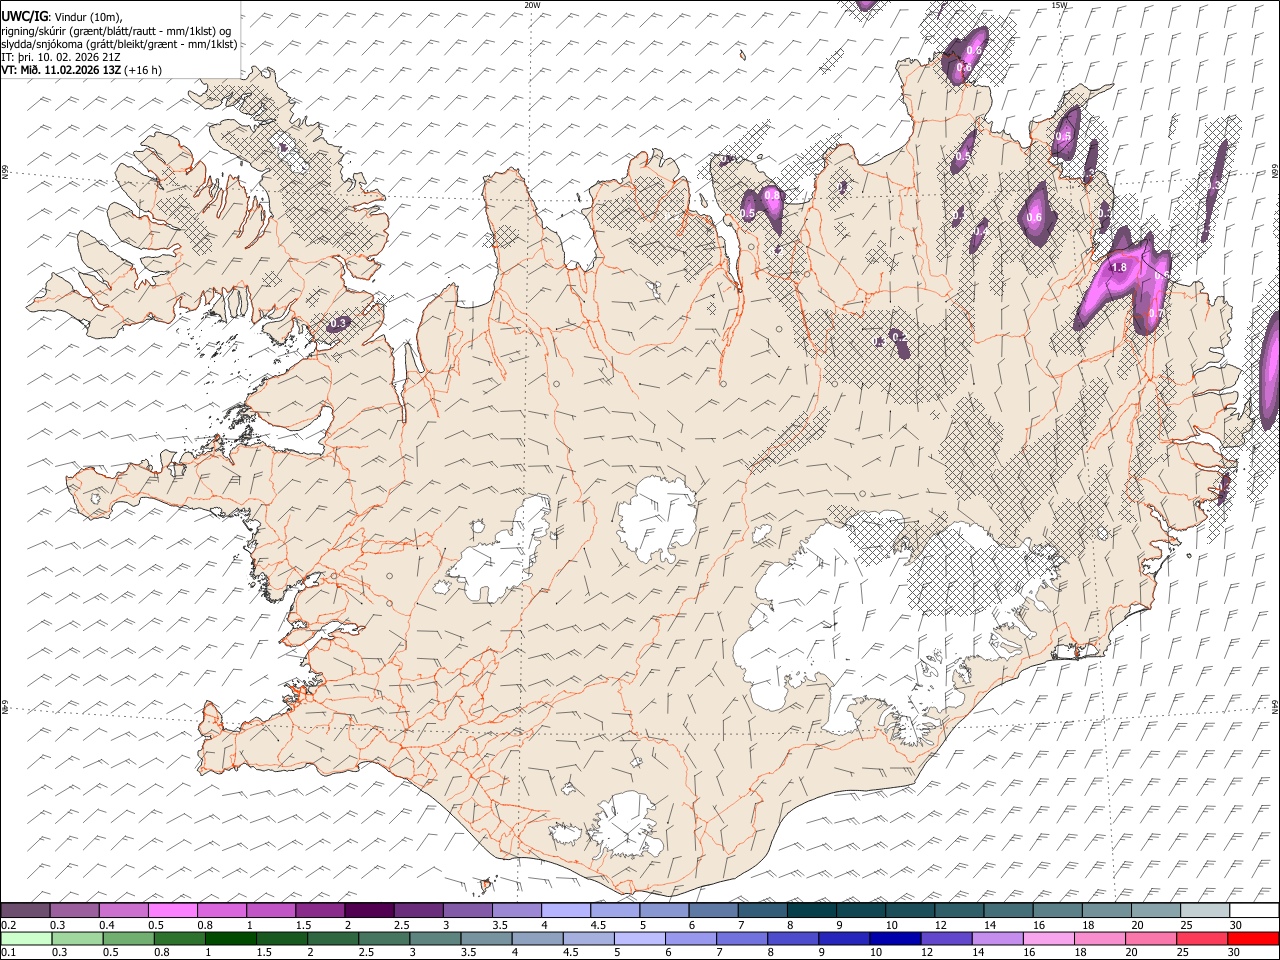The height and width of the screenshot is (960, 1280).
Task: Pick the darkest green 1–1.5 lower legend swatch
Action: [x=231, y=938]
